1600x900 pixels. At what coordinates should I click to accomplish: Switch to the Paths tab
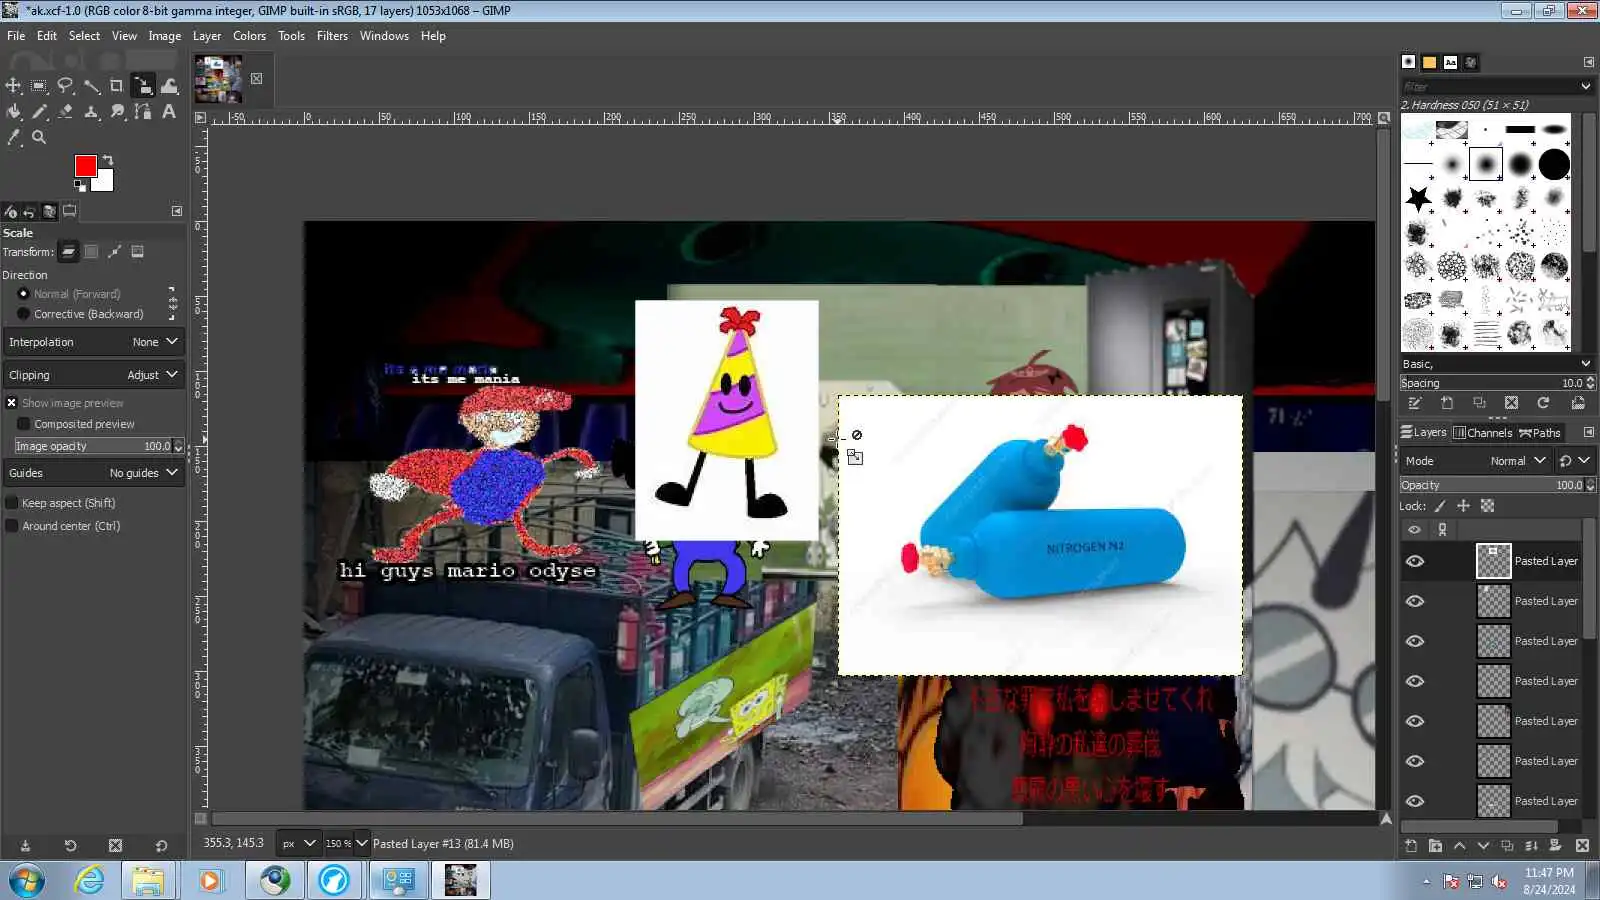[x=1540, y=433]
